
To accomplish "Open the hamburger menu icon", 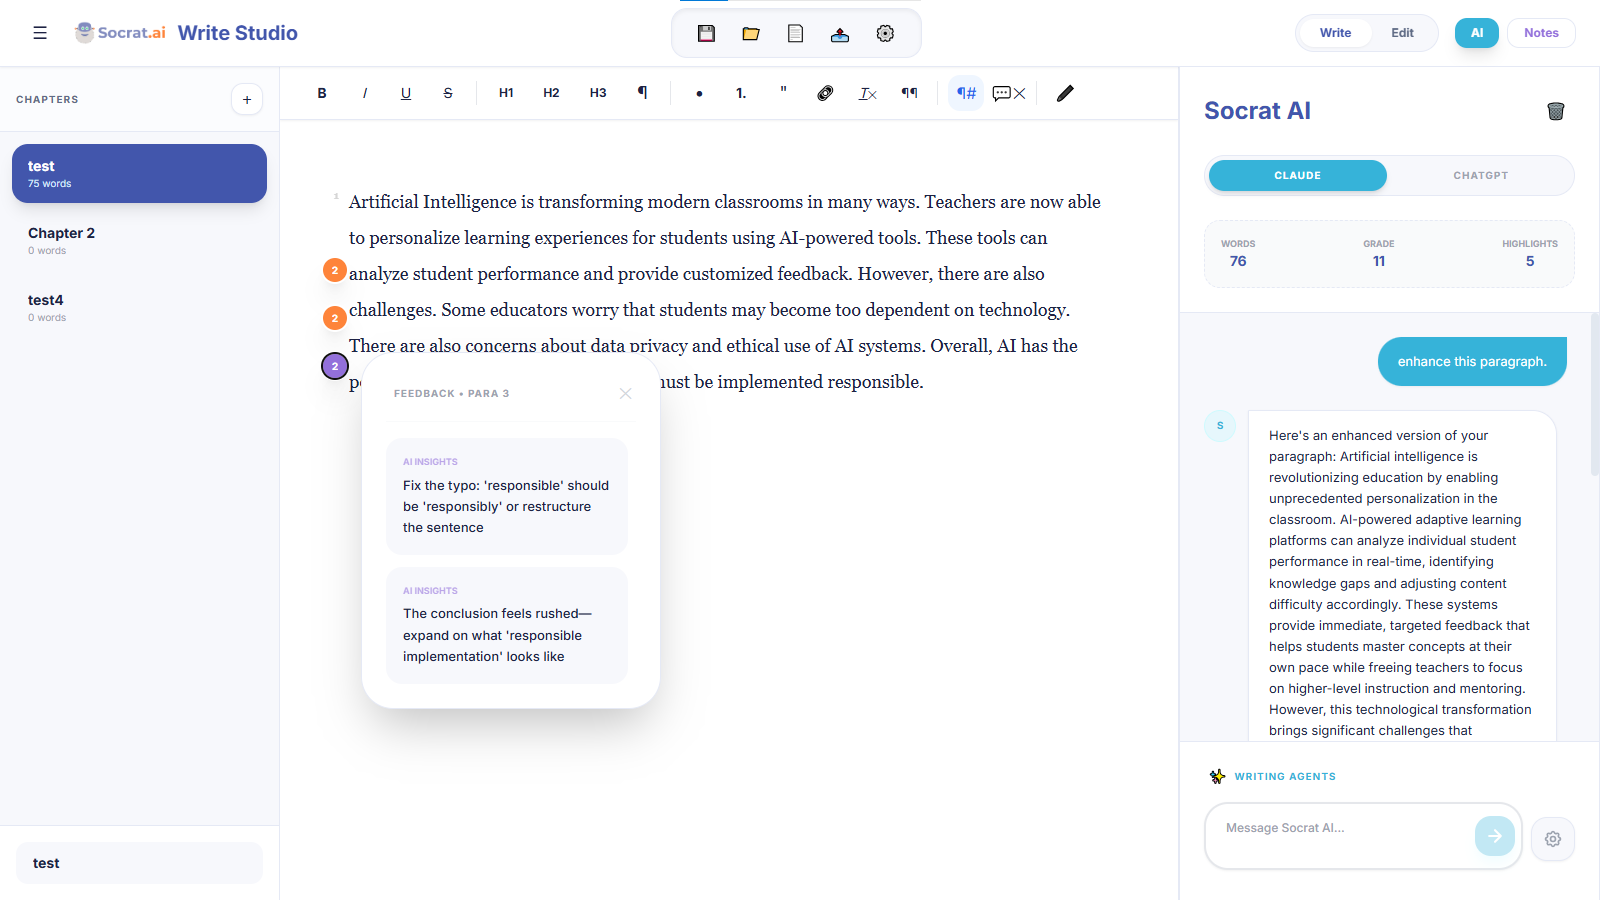I will (x=40, y=33).
